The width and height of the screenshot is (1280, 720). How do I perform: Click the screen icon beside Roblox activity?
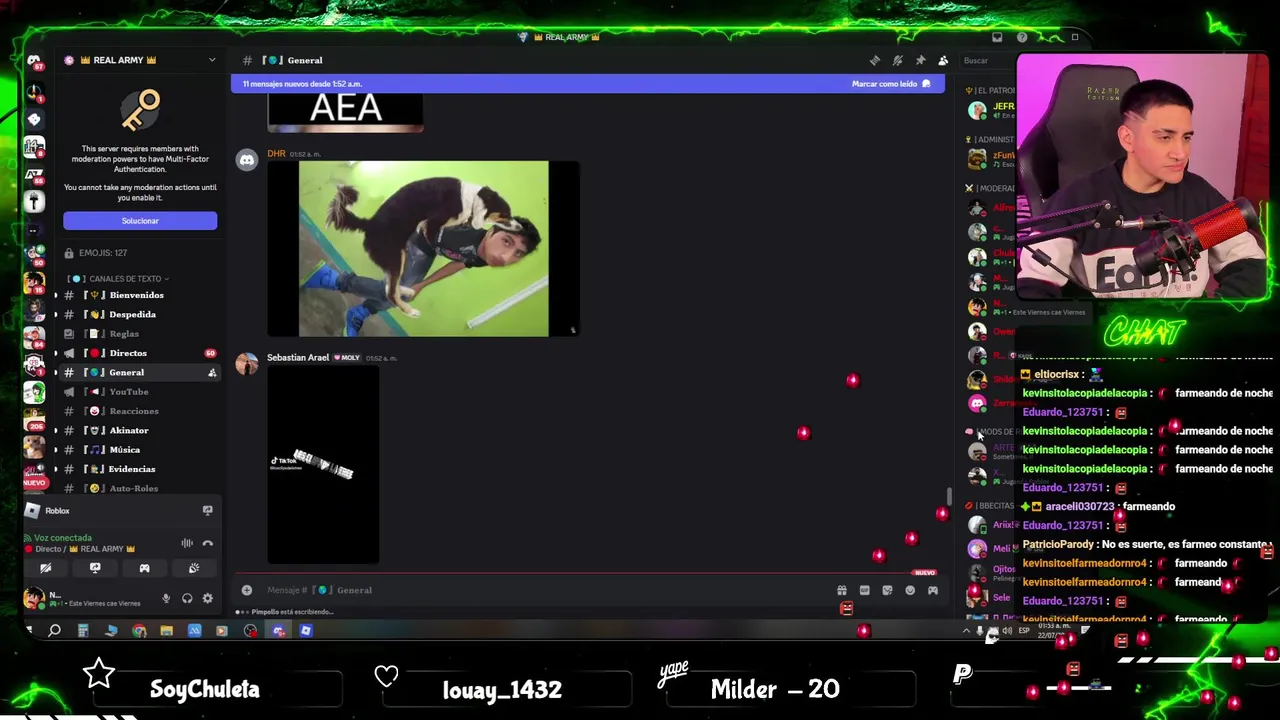point(207,510)
